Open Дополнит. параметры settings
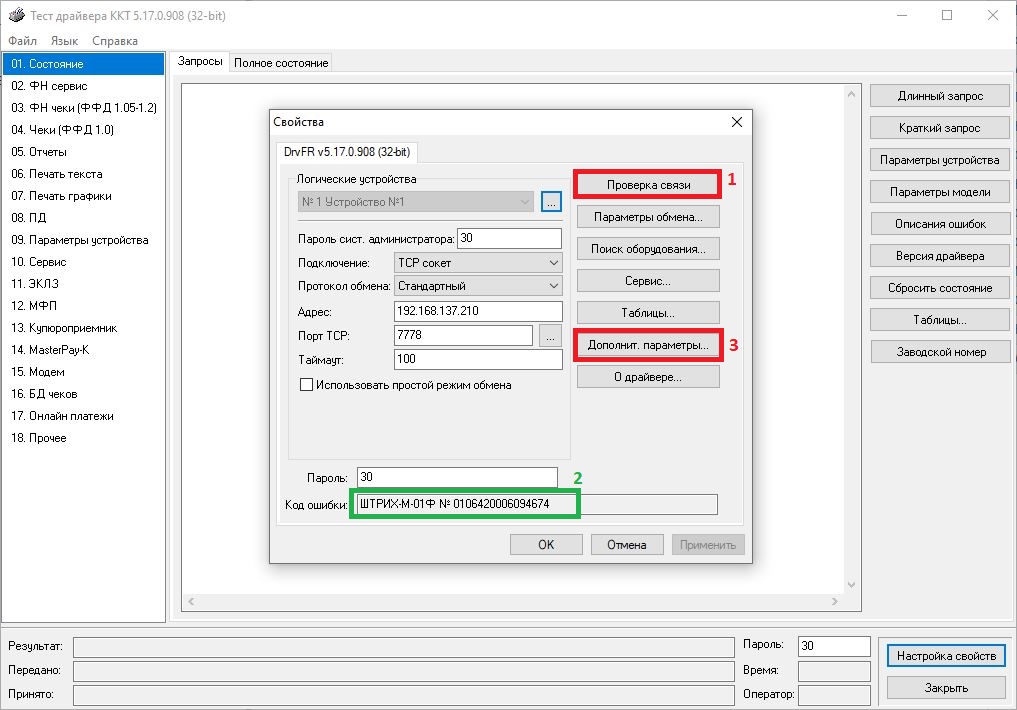The height and width of the screenshot is (710, 1017). [647, 345]
